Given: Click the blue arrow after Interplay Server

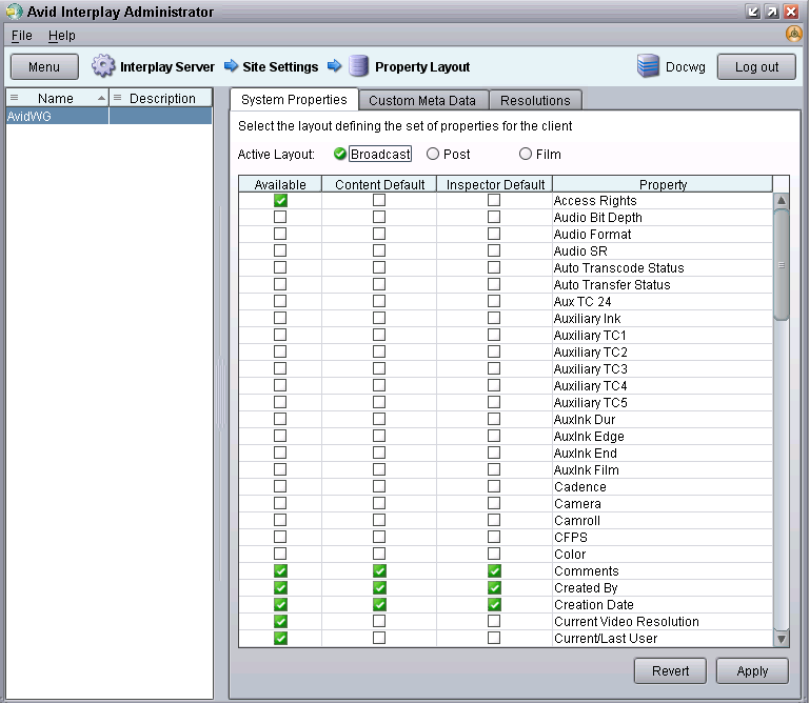Looking at the screenshot, I should click(231, 66).
